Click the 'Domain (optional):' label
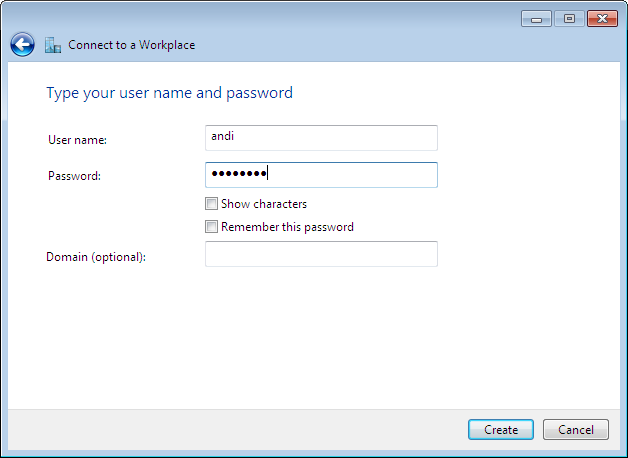The image size is (628, 458). [96, 257]
